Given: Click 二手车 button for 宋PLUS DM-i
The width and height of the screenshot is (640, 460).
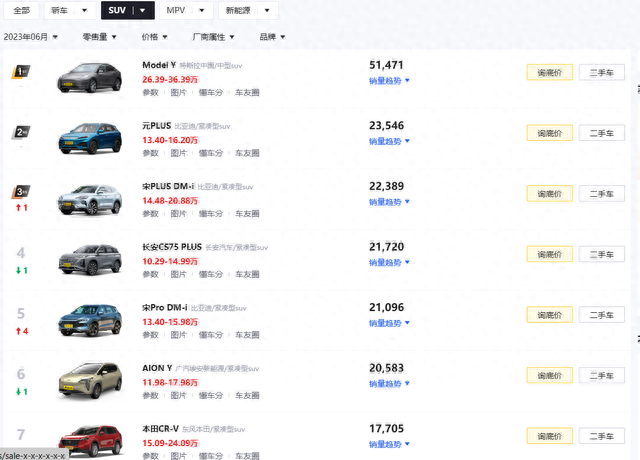Looking at the screenshot, I should click(602, 194).
